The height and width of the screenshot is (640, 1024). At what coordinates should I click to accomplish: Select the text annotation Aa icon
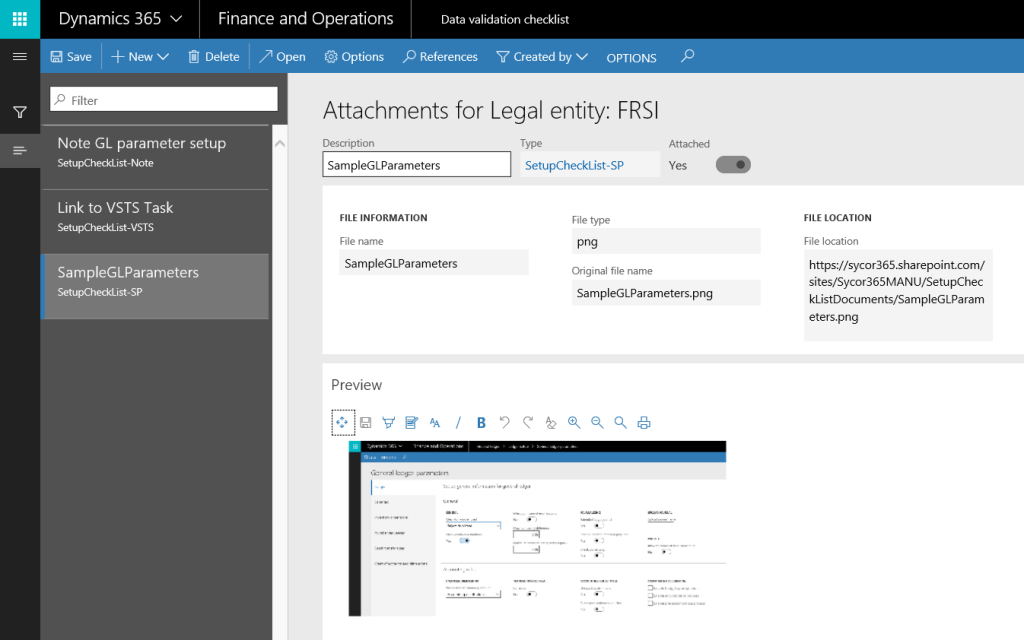(434, 422)
